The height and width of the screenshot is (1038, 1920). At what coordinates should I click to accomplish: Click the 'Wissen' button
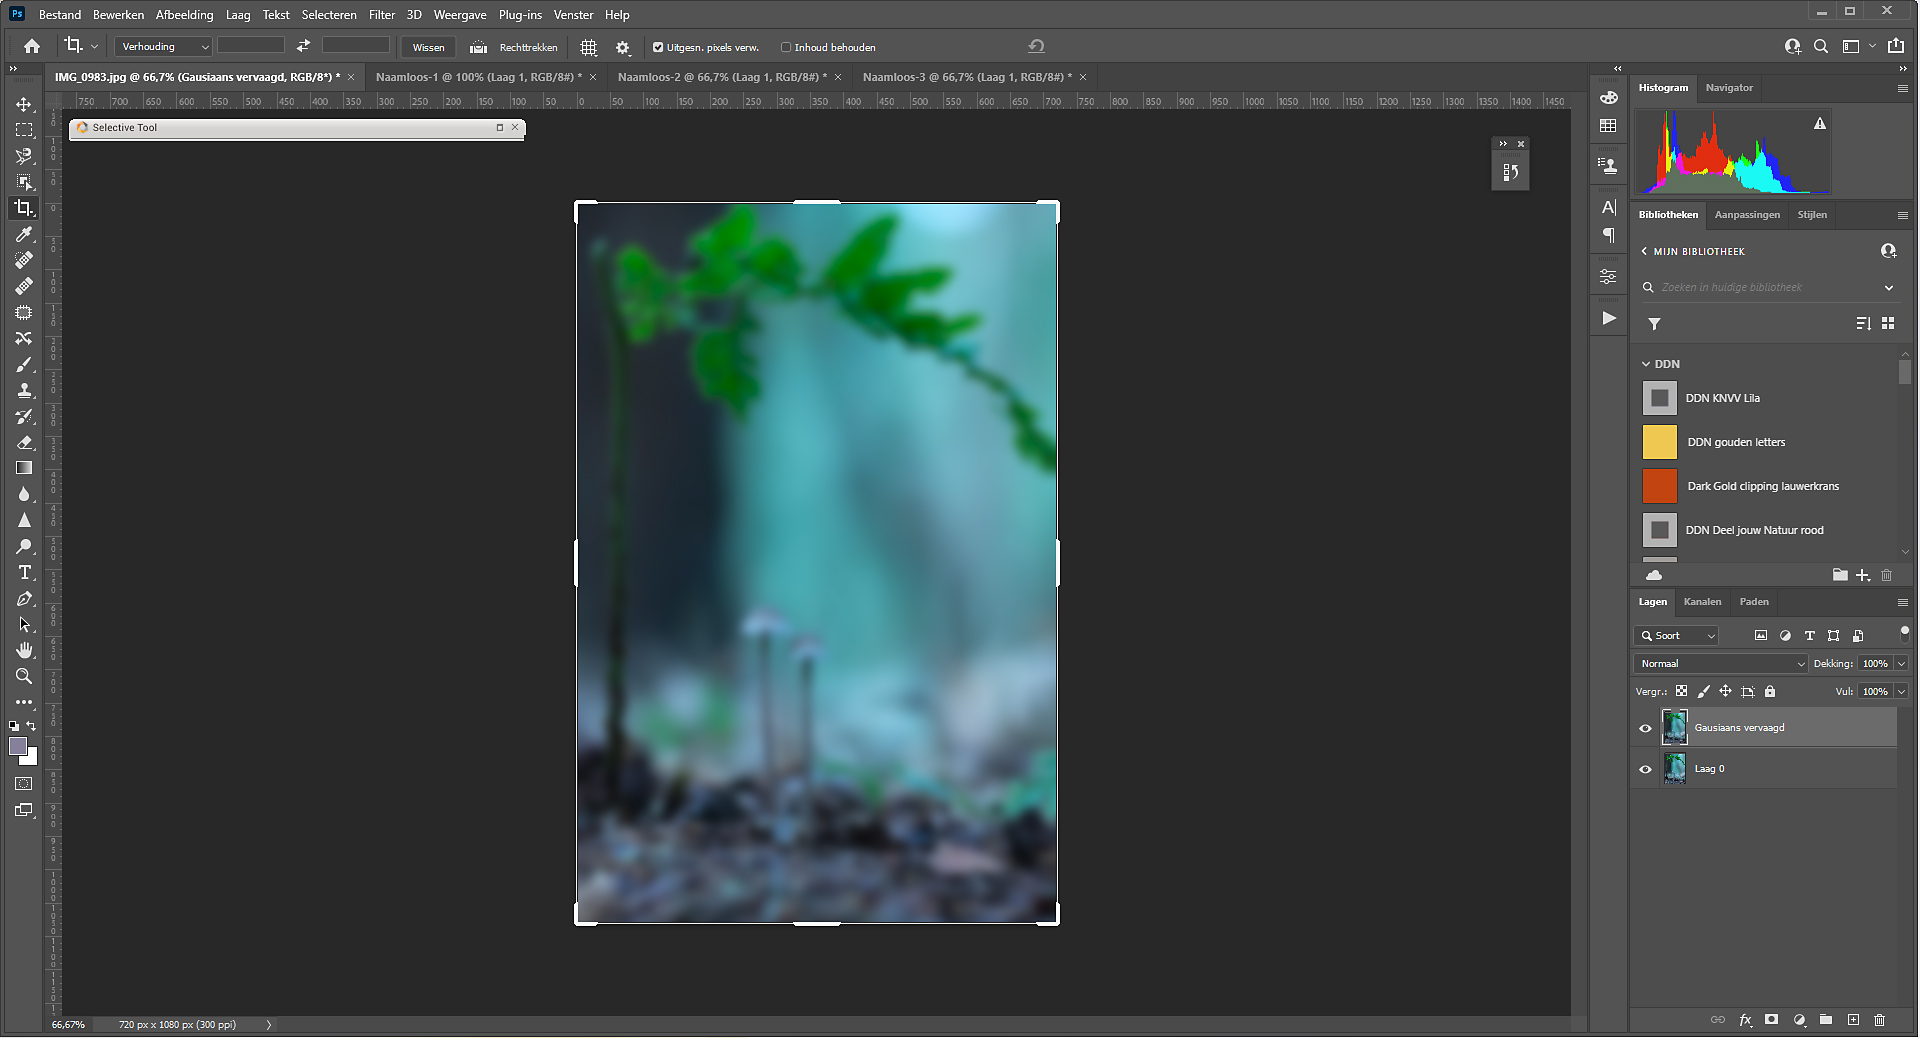point(428,47)
